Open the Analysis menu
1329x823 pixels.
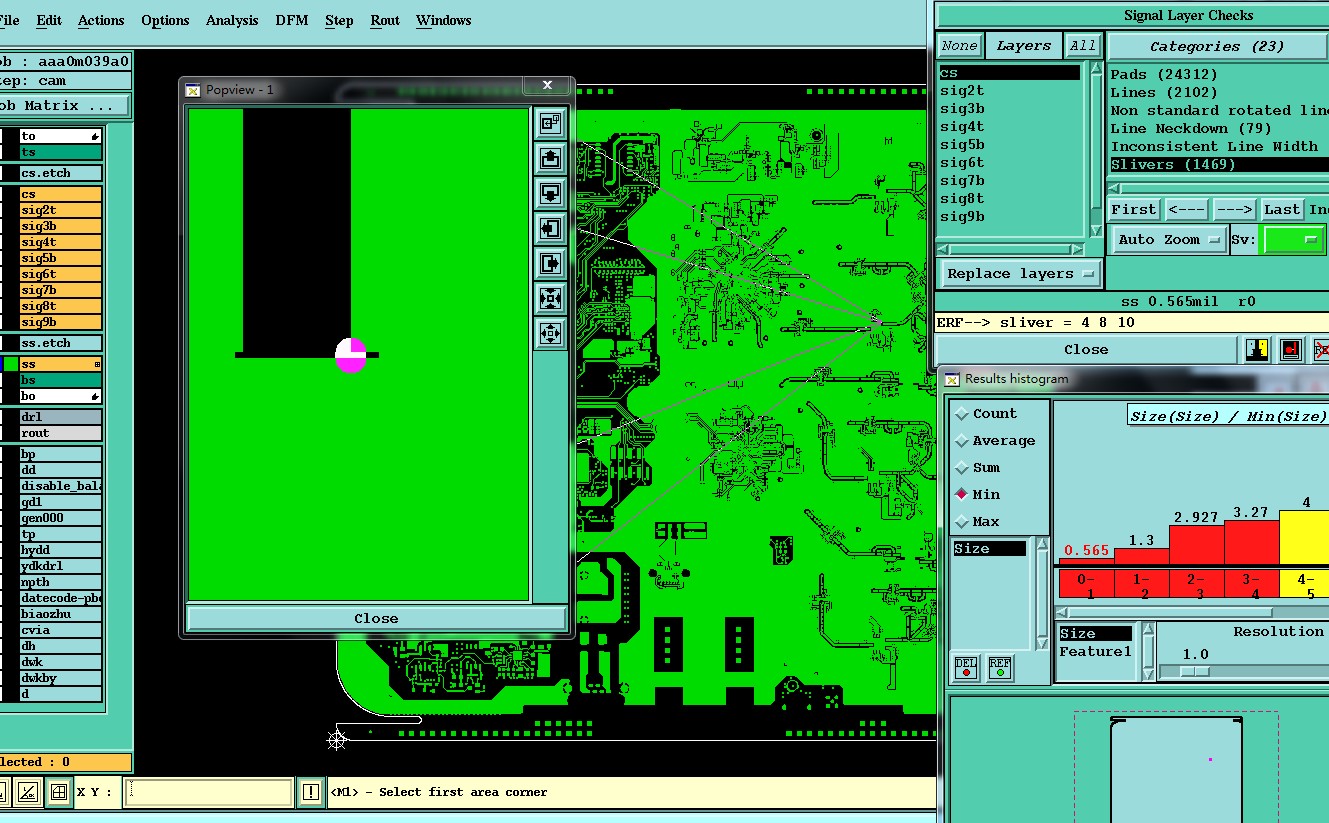pyautogui.click(x=232, y=20)
